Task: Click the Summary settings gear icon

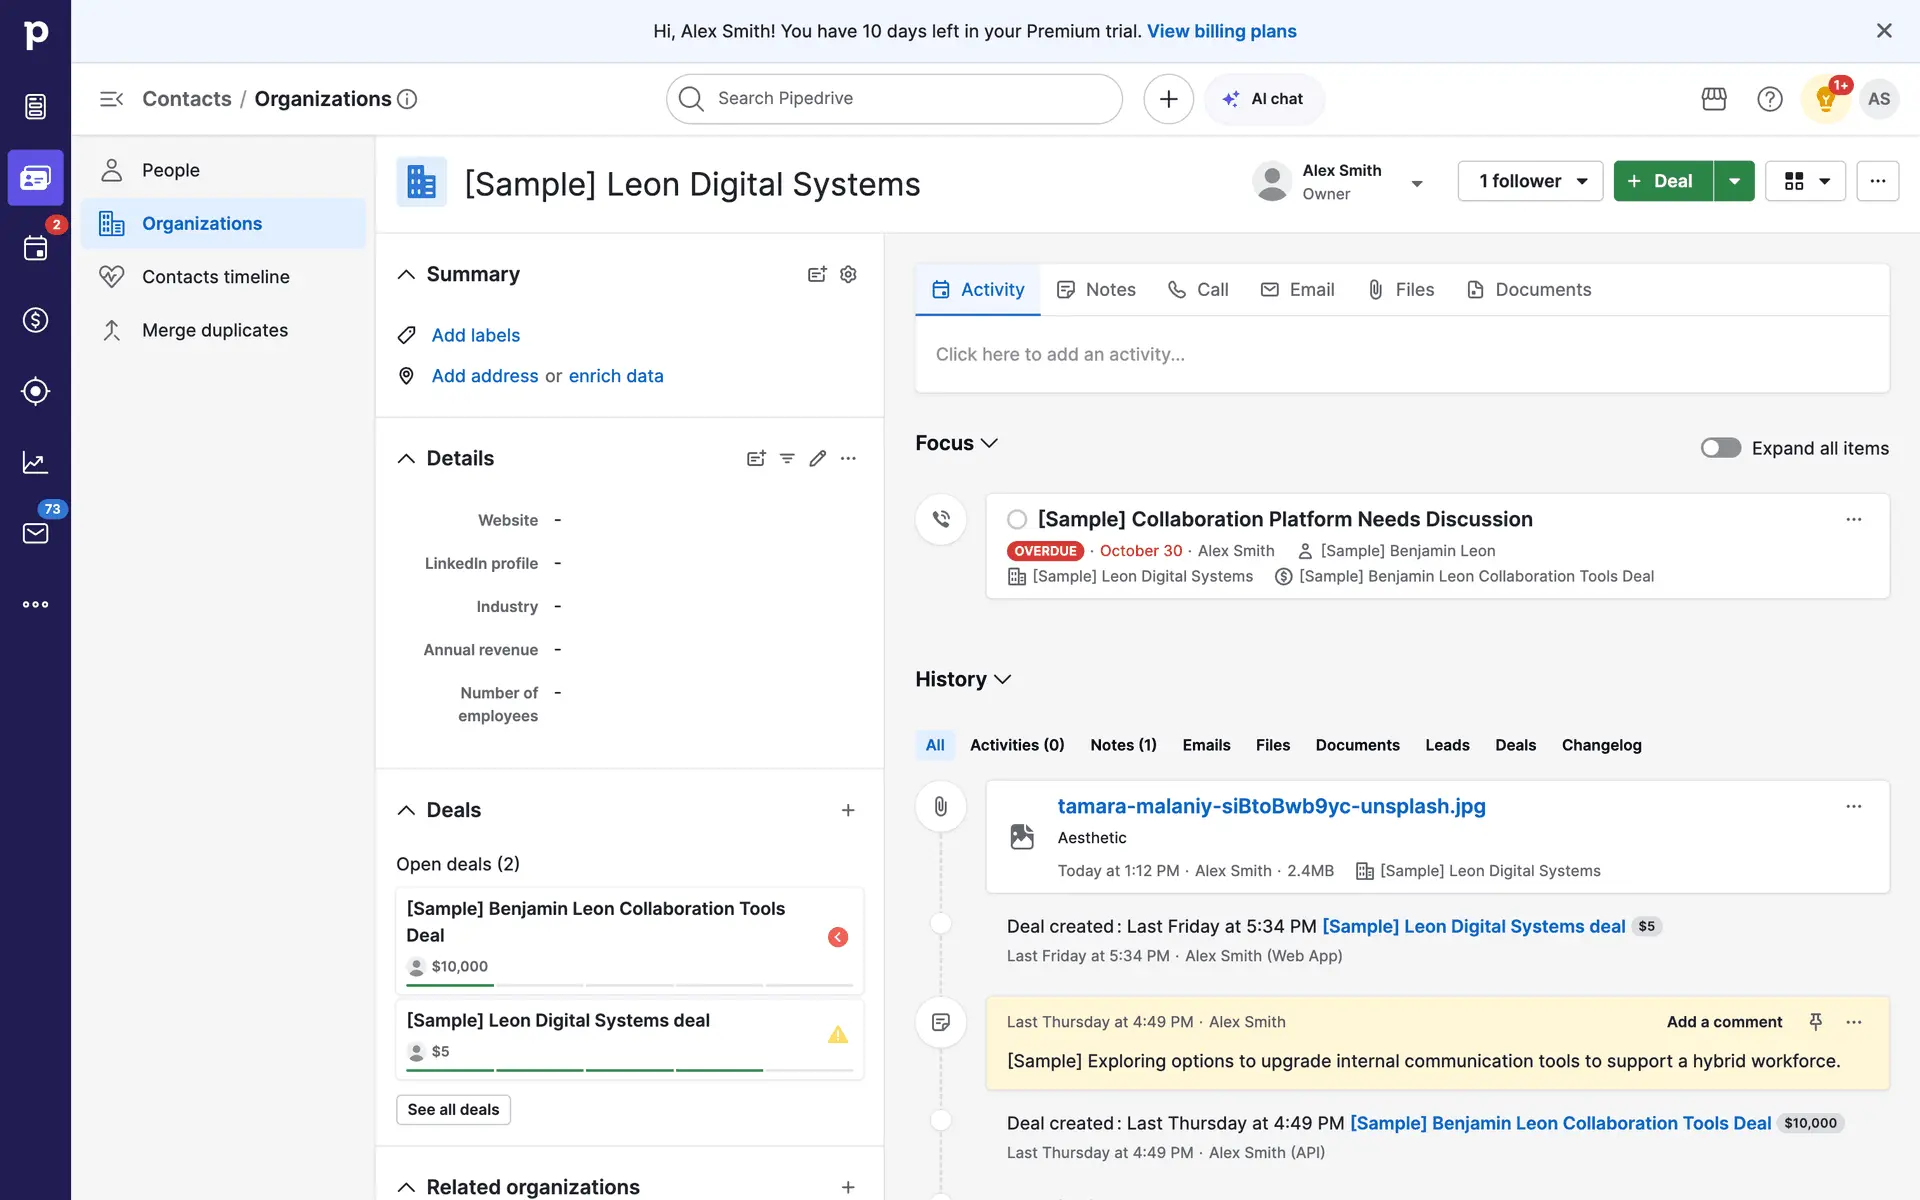Action: pos(848,274)
